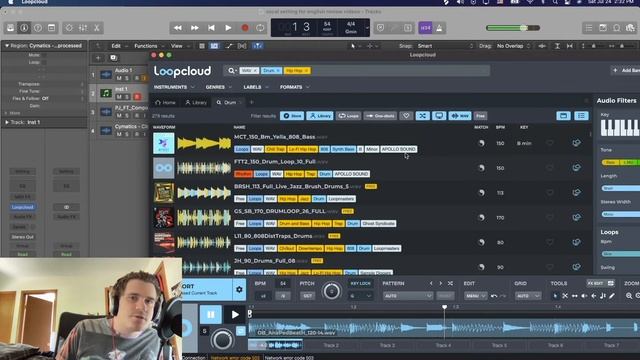
Task: Add new track plus button
Action: click(x=98, y=58)
